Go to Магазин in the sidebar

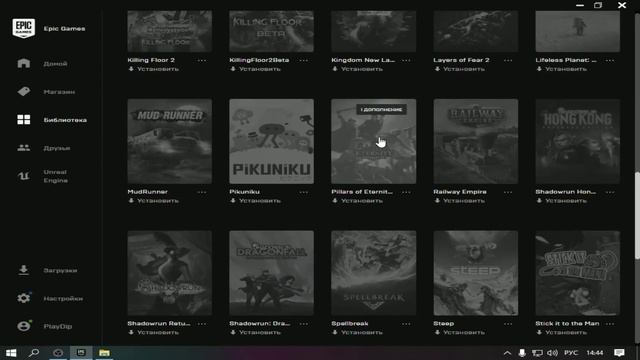(59, 92)
